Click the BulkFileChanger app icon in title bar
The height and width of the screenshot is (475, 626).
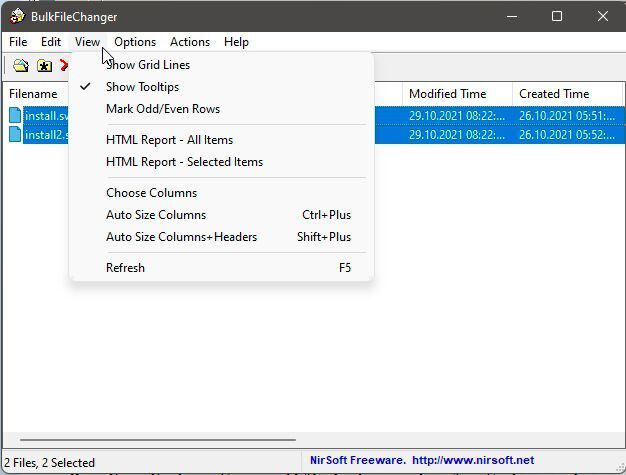coord(17,16)
